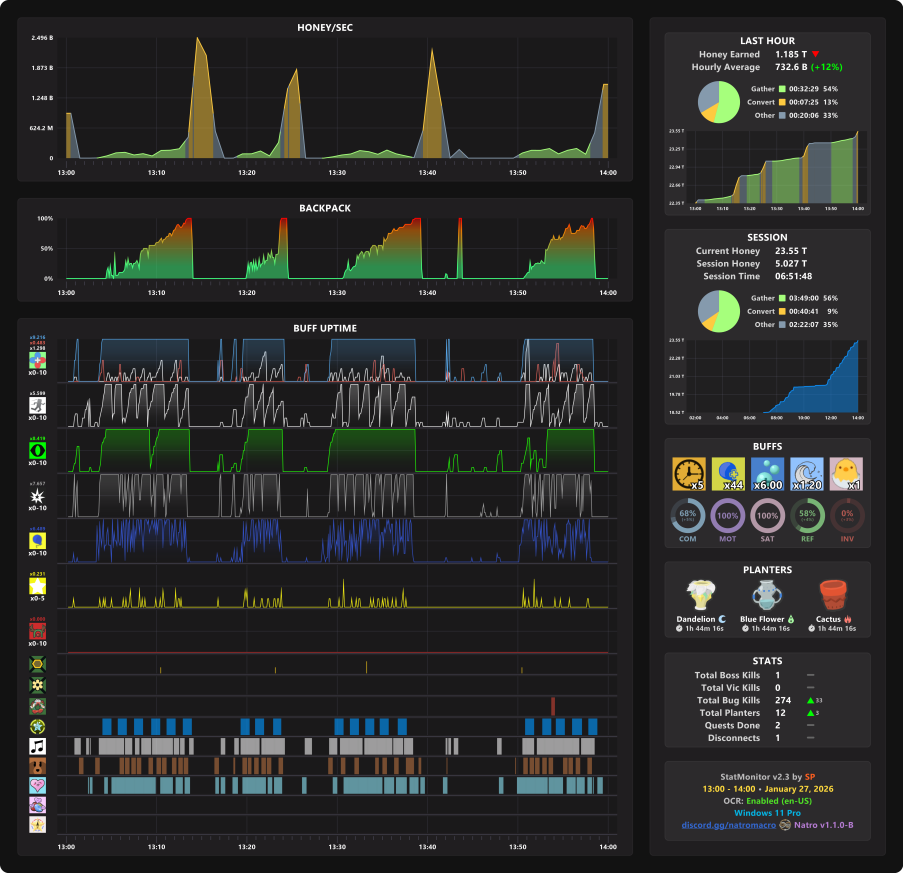Click the red down arrow beside Honey Earned
Image resolution: width=903 pixels, height=873 pixels.
click(815, 54)
